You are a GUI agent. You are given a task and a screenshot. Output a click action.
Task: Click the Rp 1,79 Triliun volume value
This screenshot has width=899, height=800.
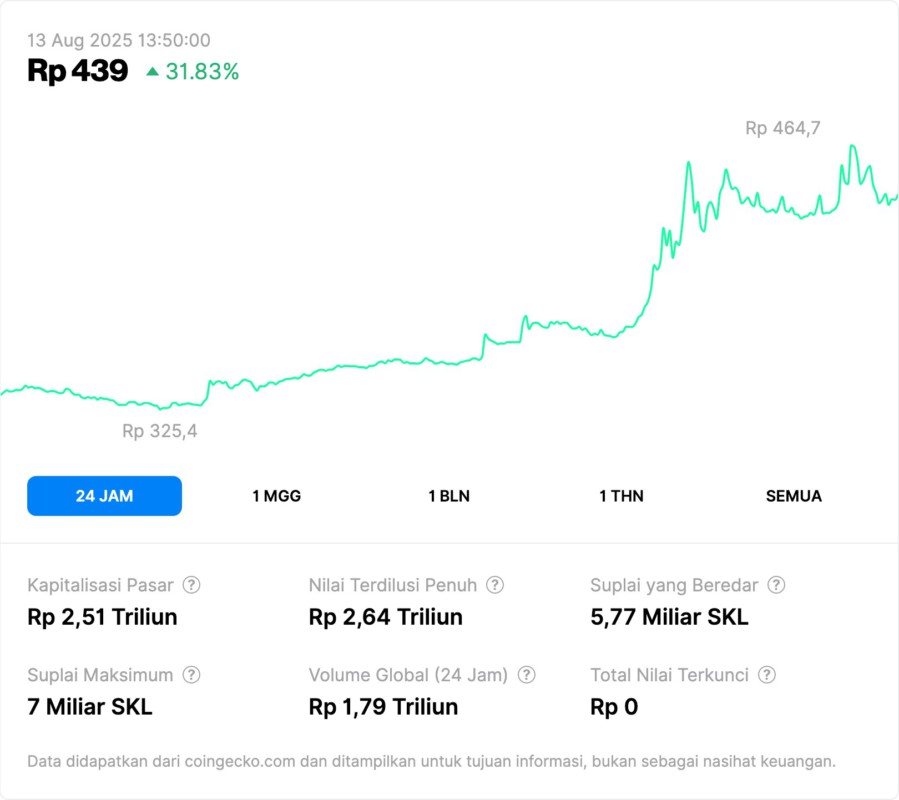(x=383, y=707)
